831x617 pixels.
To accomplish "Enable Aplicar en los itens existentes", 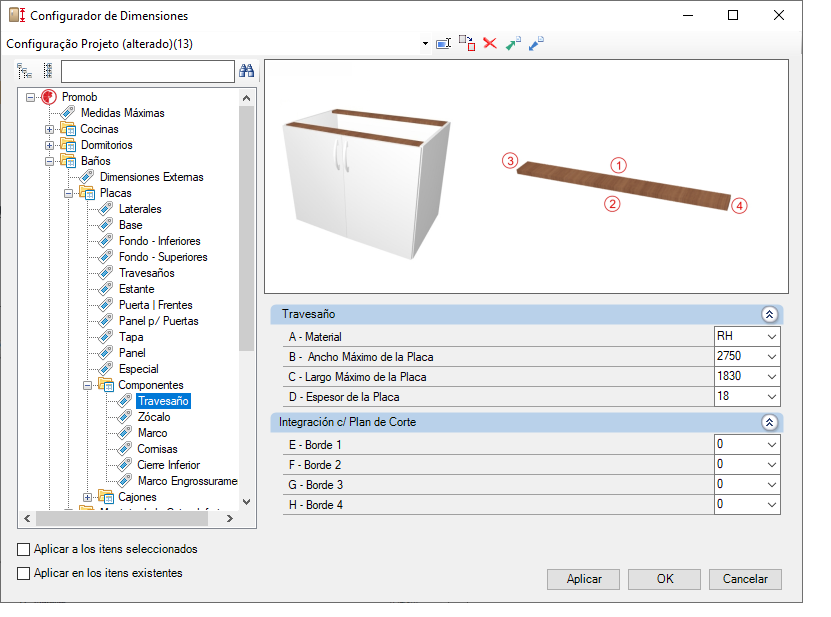I will [23, 574].
